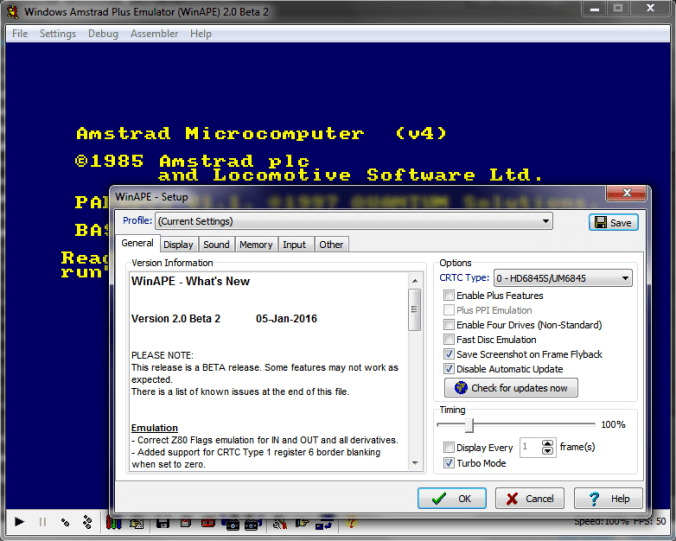Open the Assembler menu
This screenshot has width=676, height=541.
(x=155, y=33)
